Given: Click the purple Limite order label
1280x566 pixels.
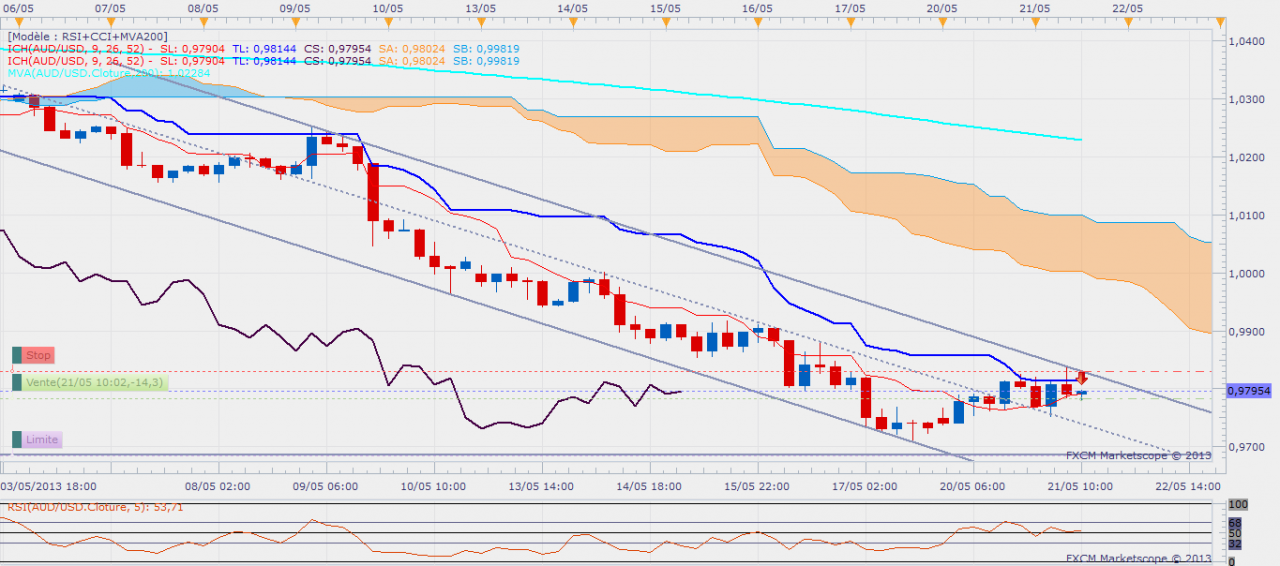Looking at the screenshot, I should pyautogui.click(x=42, y=440).
